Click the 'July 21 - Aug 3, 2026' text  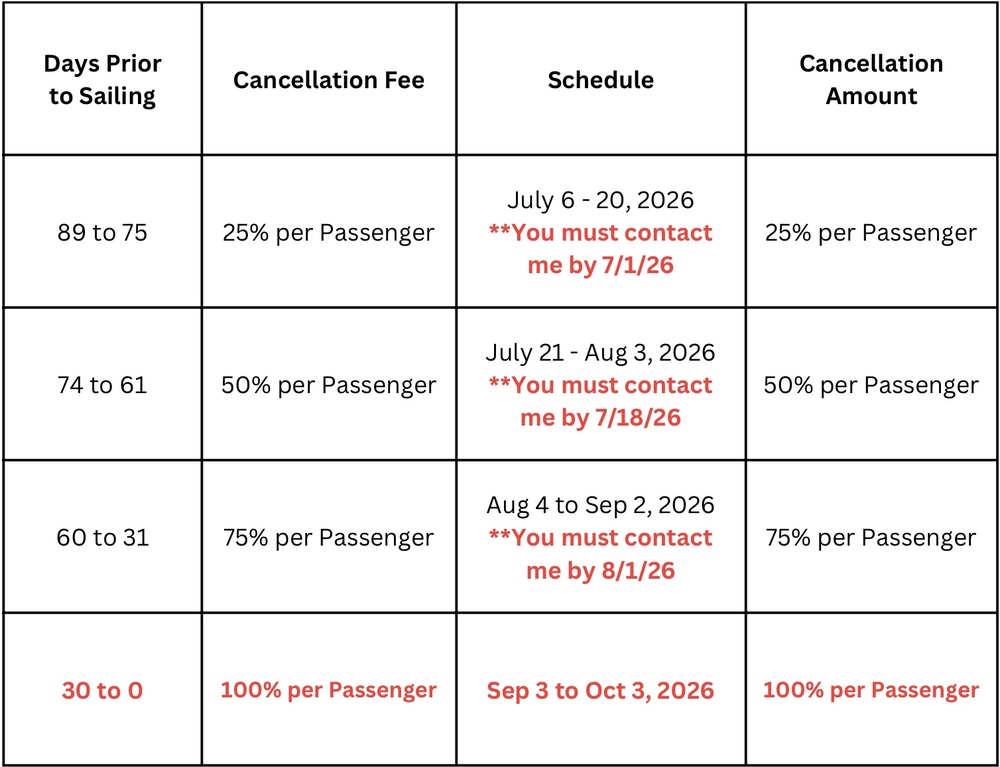coord(600,353)
